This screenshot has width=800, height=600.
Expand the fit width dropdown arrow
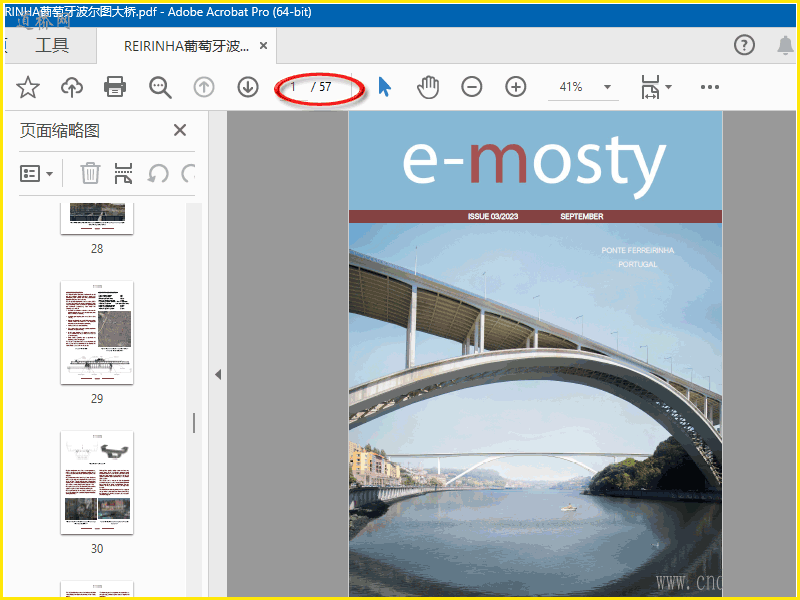tap(668, 87)
